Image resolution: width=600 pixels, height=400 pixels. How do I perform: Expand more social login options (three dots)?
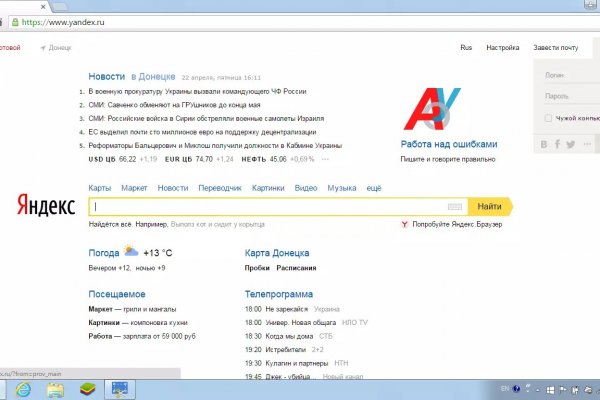585,144
